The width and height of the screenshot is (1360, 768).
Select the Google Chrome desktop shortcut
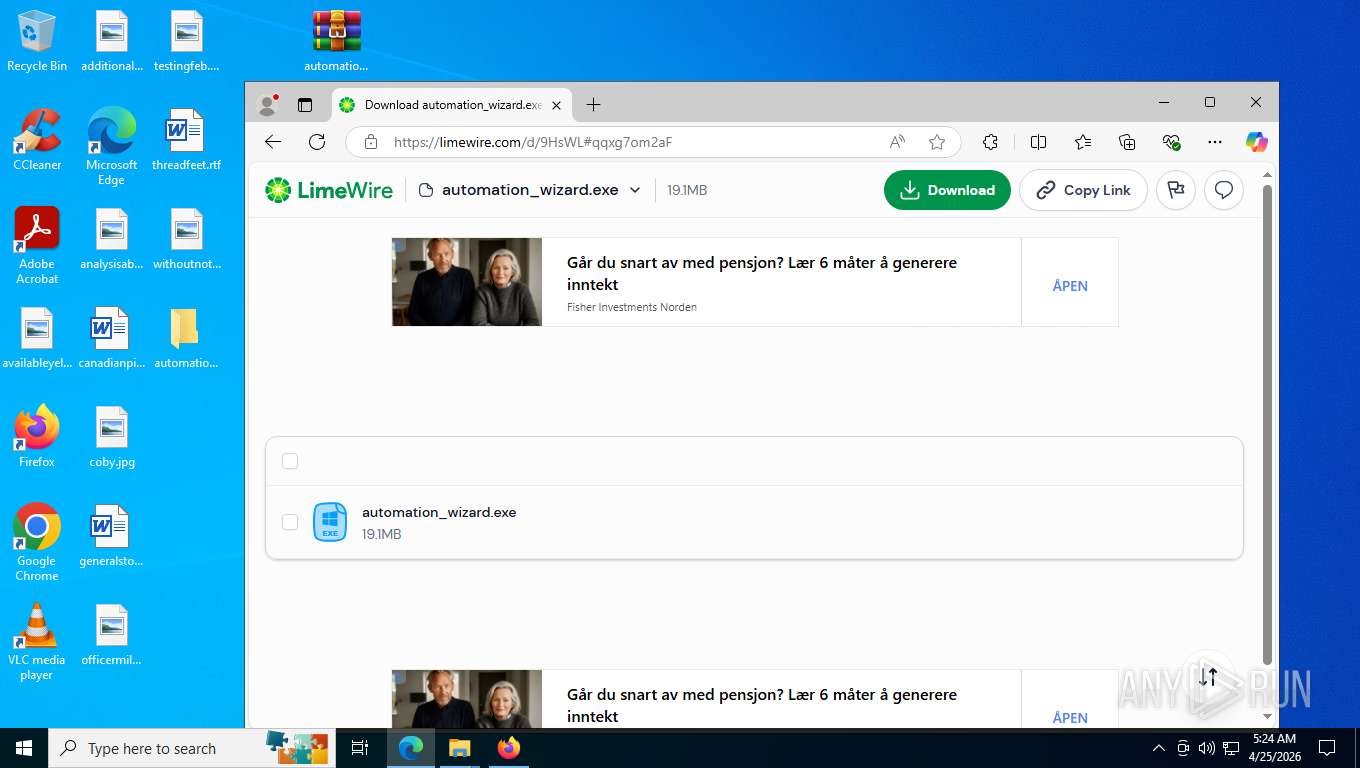click(x=37, y=543)
